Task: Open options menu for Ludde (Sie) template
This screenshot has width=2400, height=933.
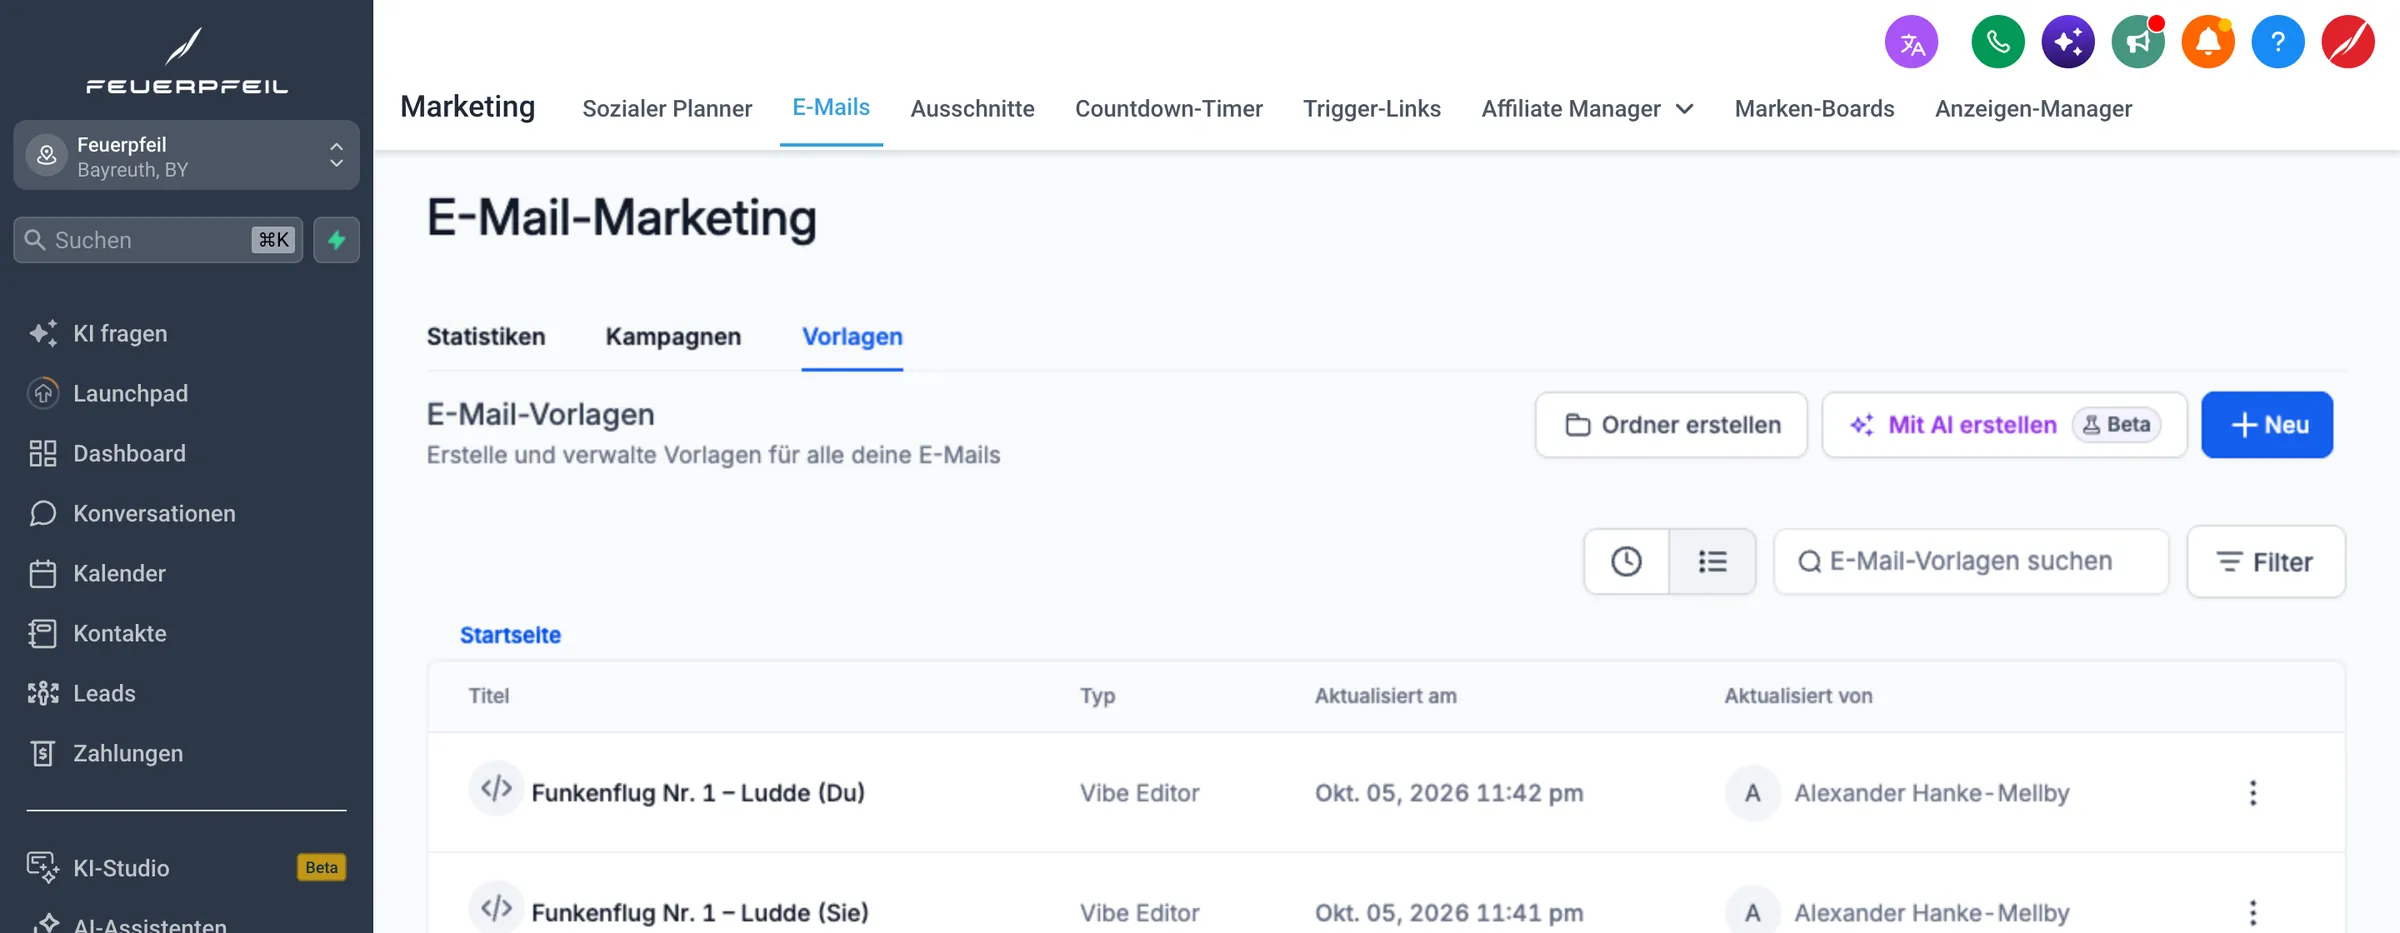Action: (x=2253, y=912)
